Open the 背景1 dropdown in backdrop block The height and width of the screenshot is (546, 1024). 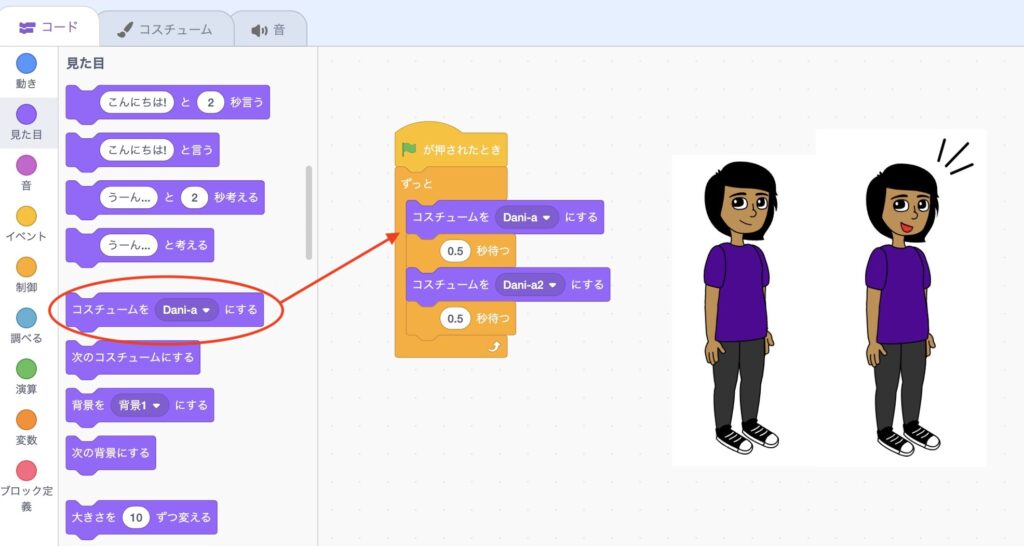(139, 405)
